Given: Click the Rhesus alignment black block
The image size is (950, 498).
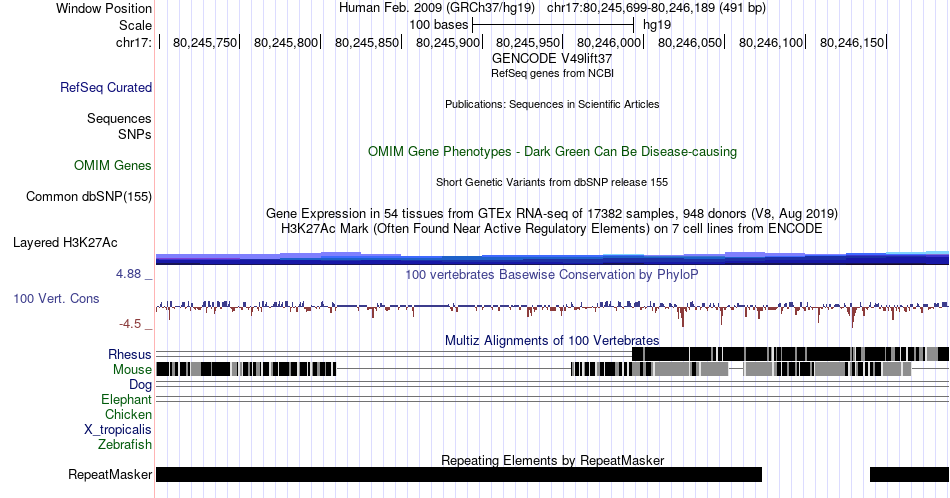Looking at the screenshot, I should [790, 354].
